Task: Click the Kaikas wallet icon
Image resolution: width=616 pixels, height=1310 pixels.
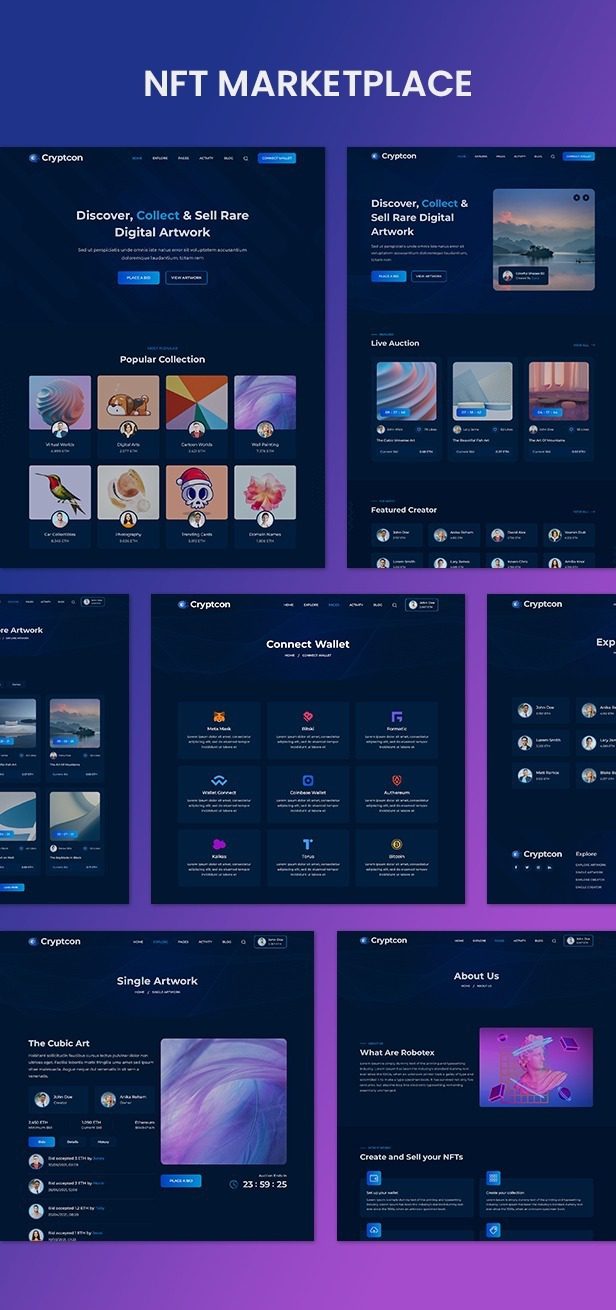Action: click(219, 844)
